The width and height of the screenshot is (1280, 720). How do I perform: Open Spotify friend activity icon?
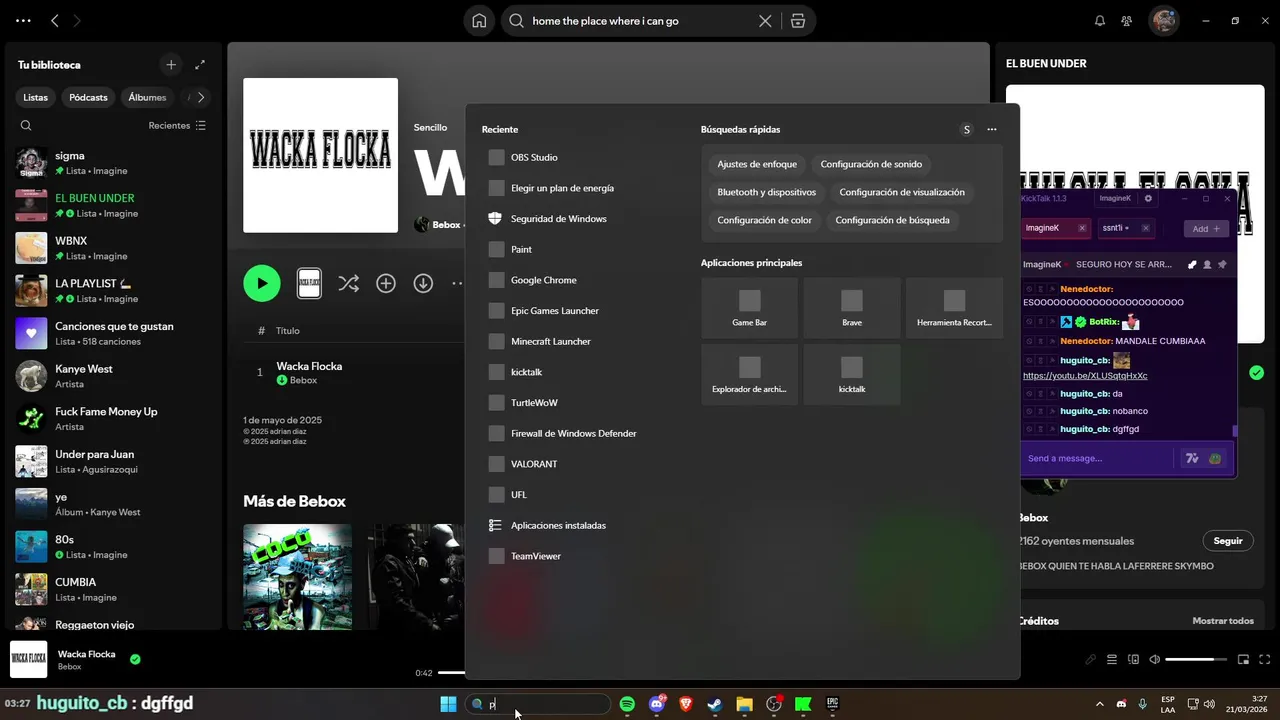[x=1127, y=21]
